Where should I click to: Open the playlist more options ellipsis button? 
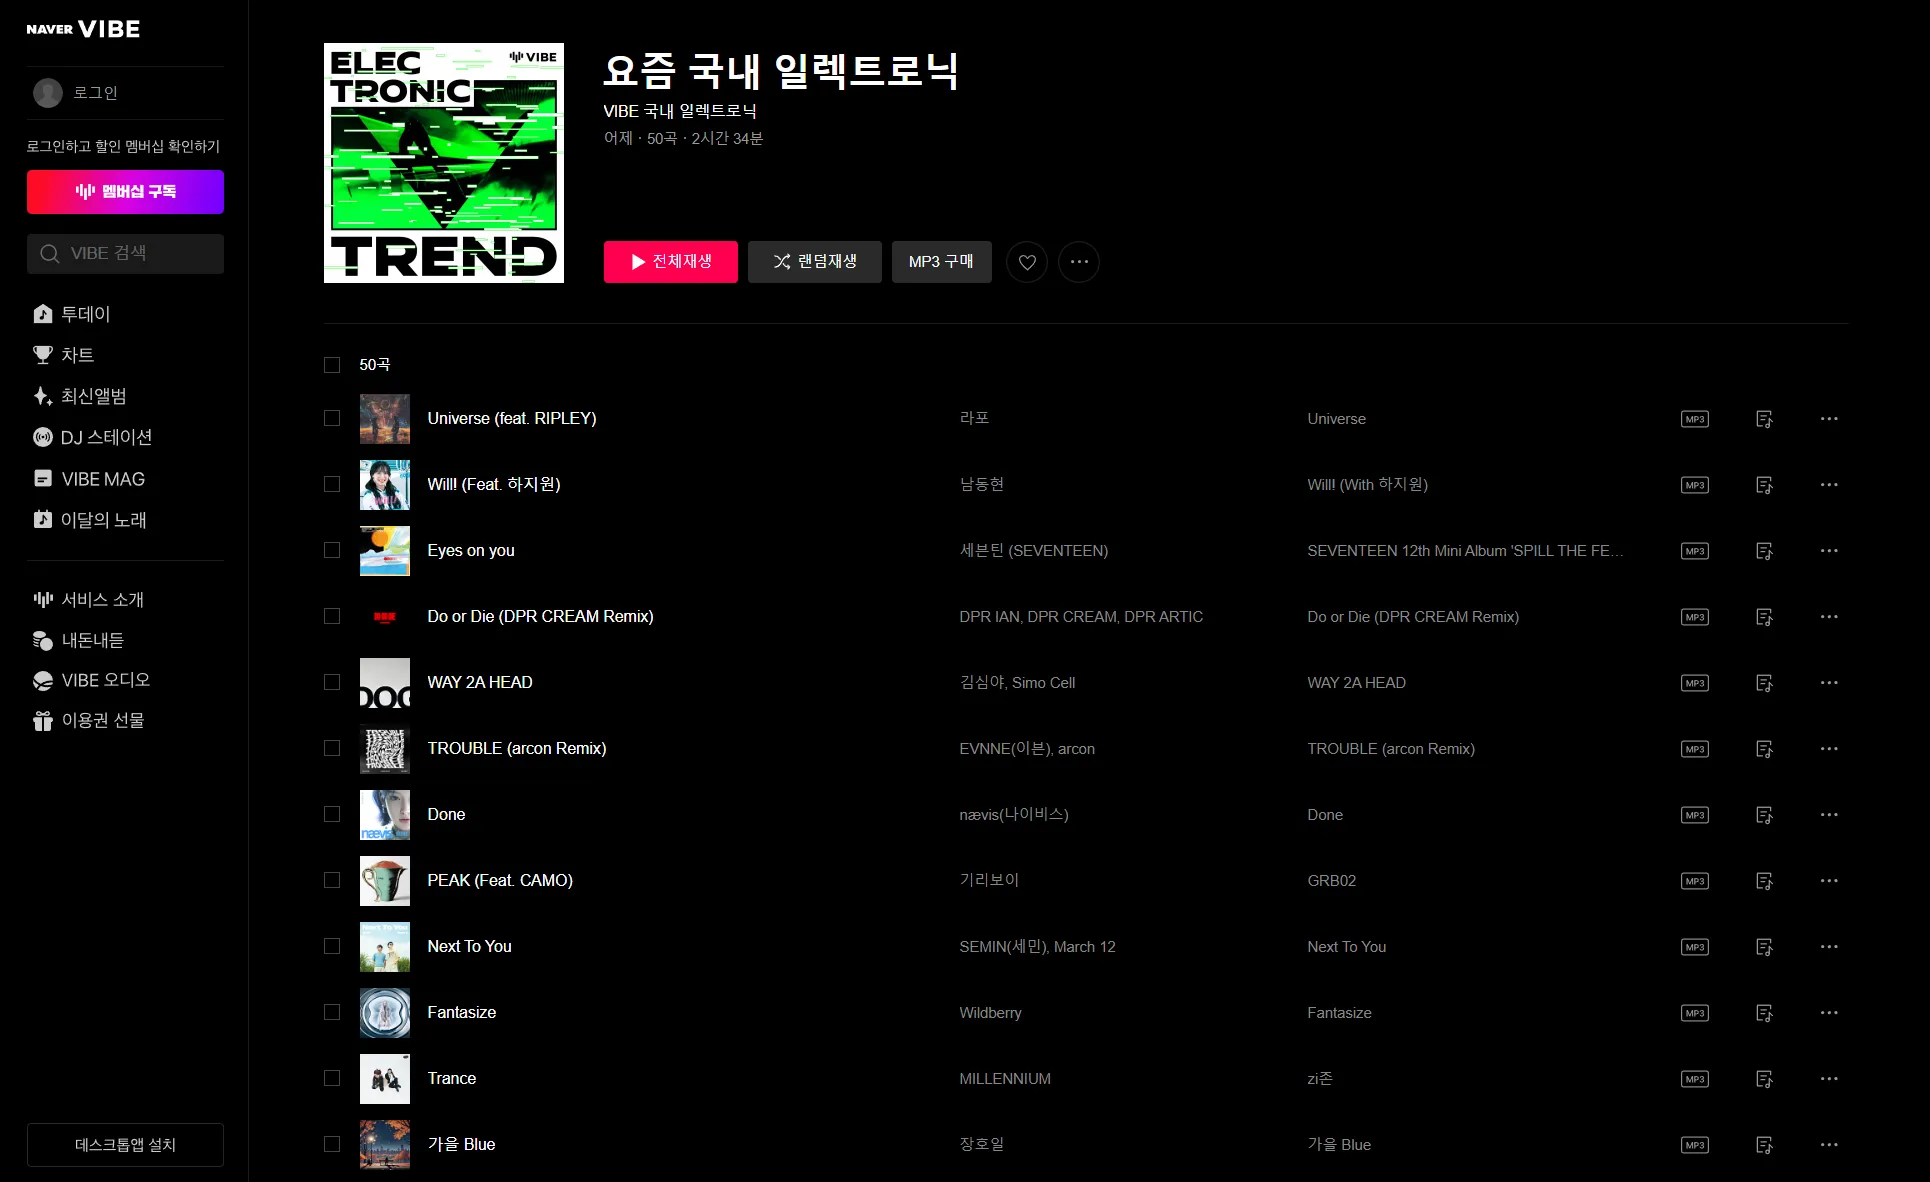(x=1079, y=262)
